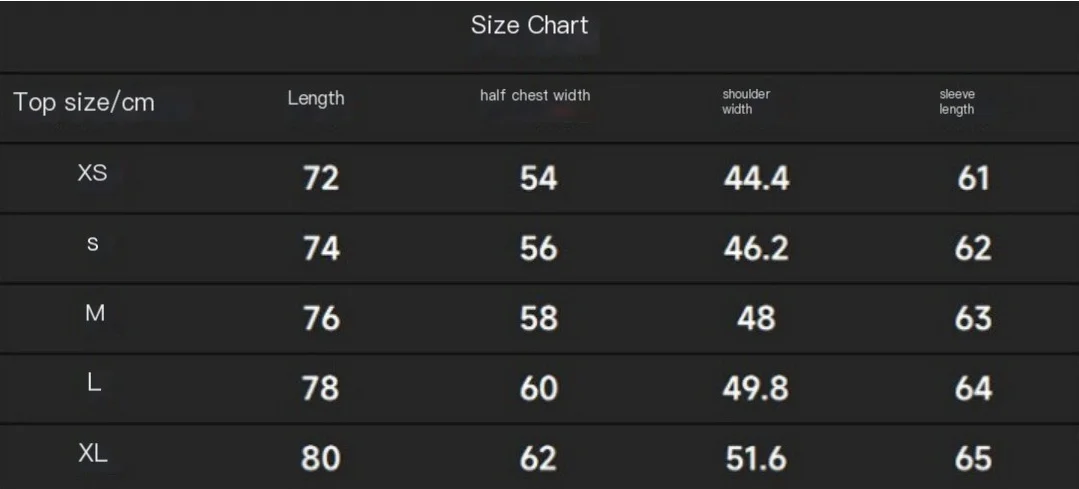Click the L shoulder width 49.8
Viewport: 1079px width, 489px height.
(x=756, y=389)
